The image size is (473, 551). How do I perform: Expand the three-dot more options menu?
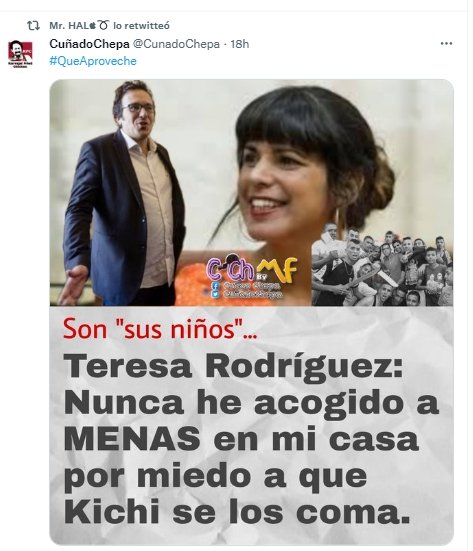point(446,44)
